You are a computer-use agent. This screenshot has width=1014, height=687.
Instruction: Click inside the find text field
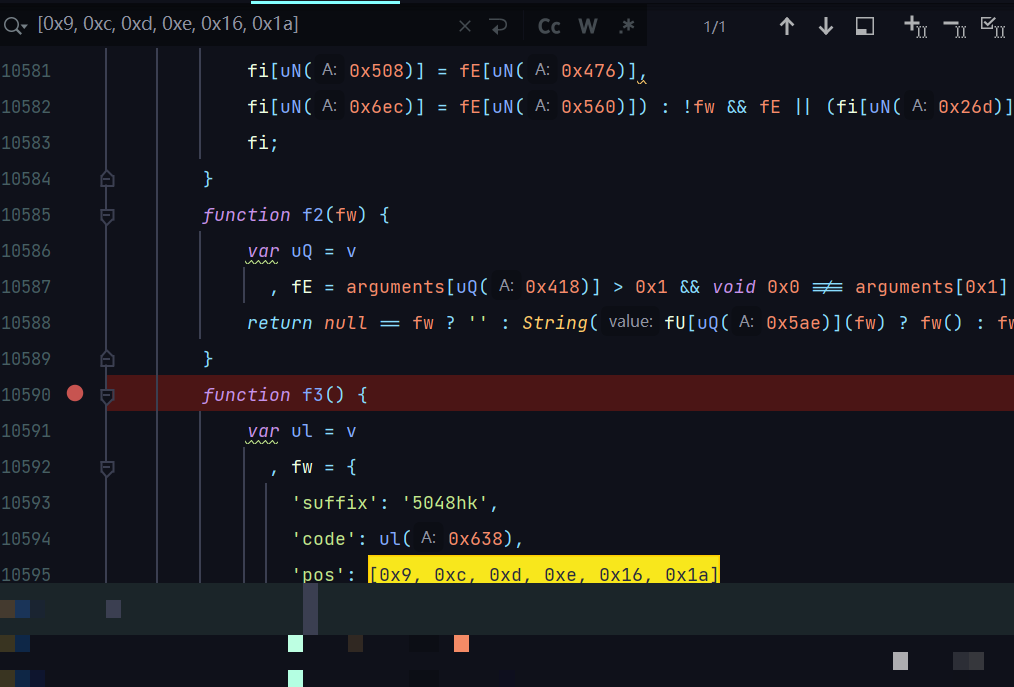click(240, 26)
